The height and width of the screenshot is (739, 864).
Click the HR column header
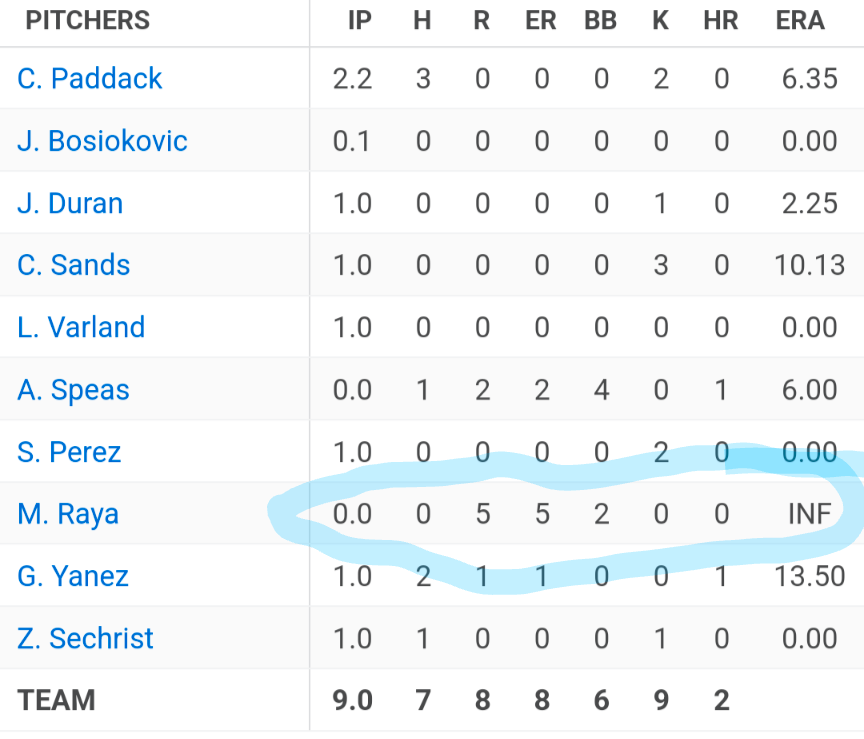[x=721, y=20]
